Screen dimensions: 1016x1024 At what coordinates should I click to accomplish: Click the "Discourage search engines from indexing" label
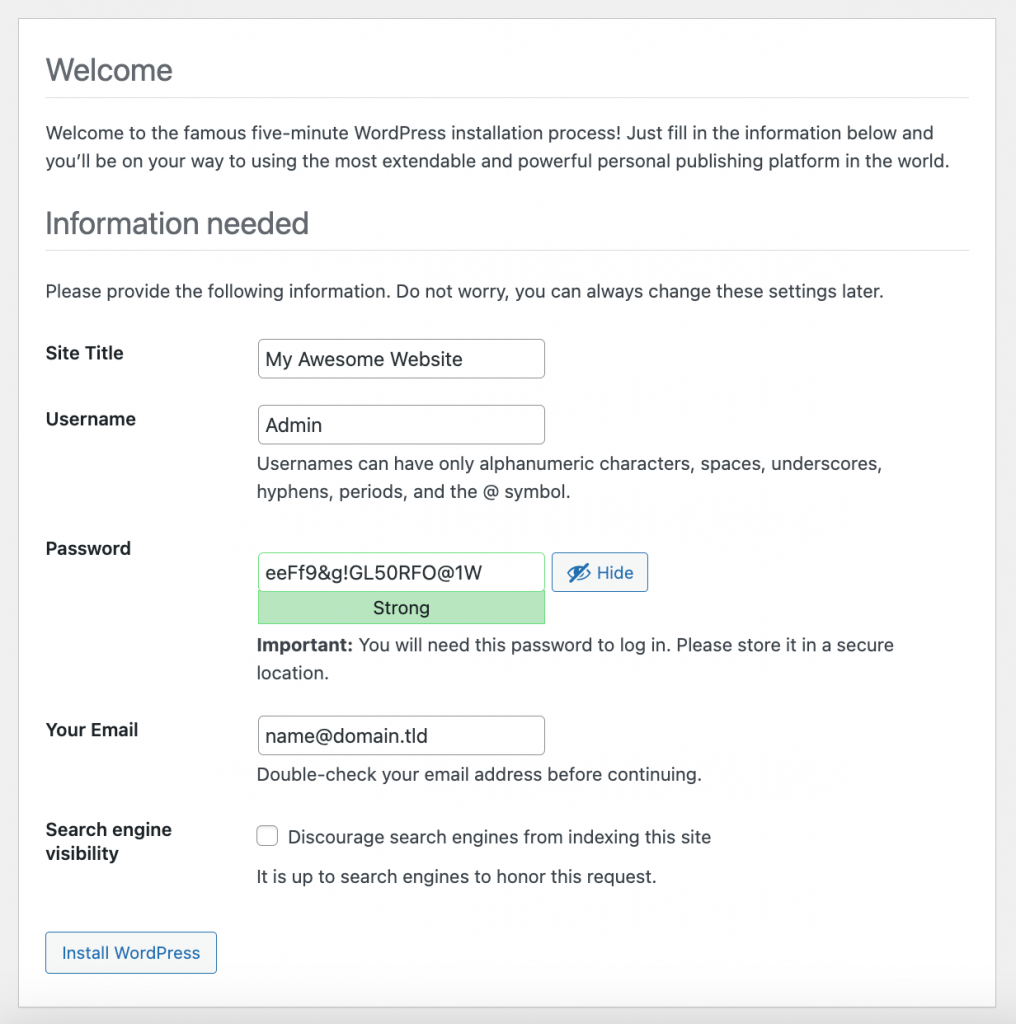tap(499, 837)
